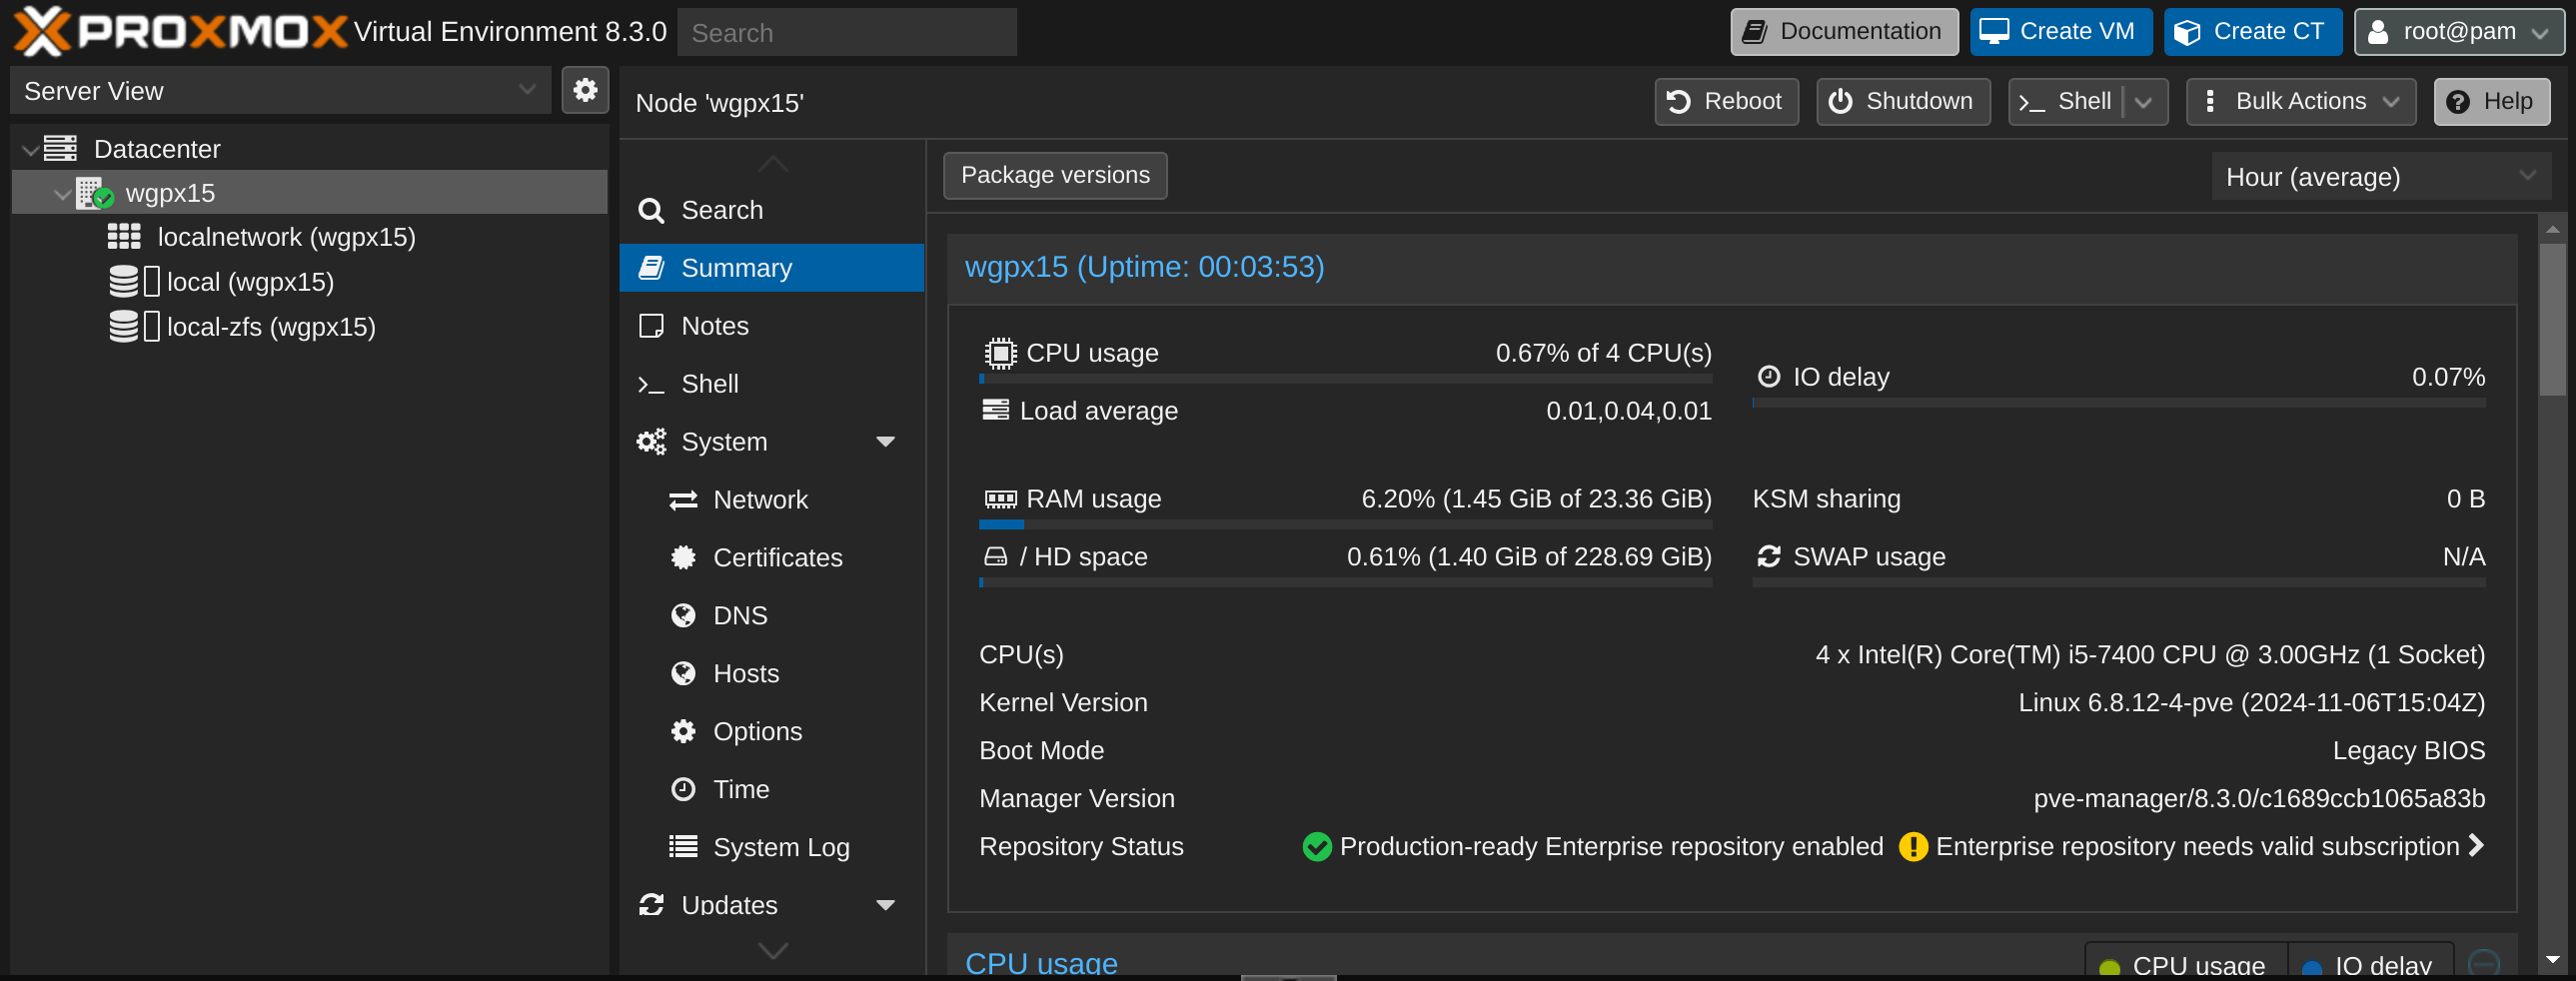Click the Kernel Version value text
This screenshot has width=2576, height=981.
pyautogui.click(x=2251, y=703)
